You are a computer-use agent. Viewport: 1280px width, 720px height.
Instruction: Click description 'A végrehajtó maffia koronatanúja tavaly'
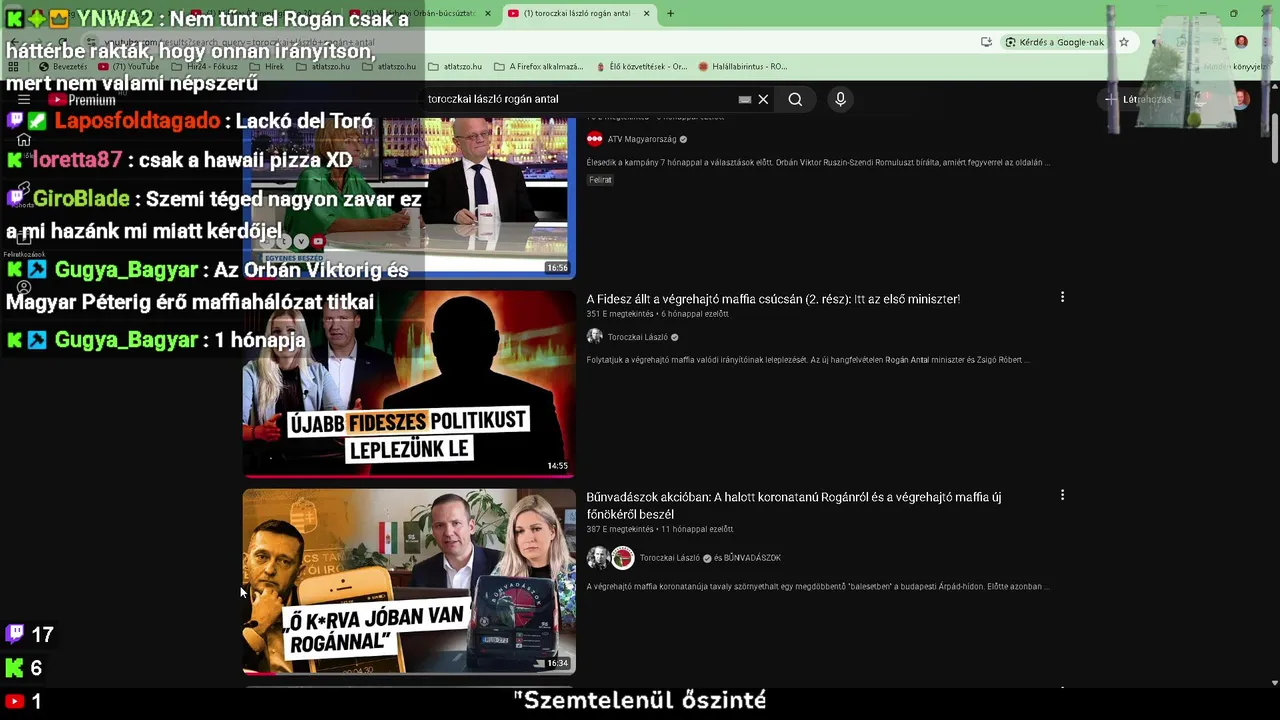click(x=818, y=587)
